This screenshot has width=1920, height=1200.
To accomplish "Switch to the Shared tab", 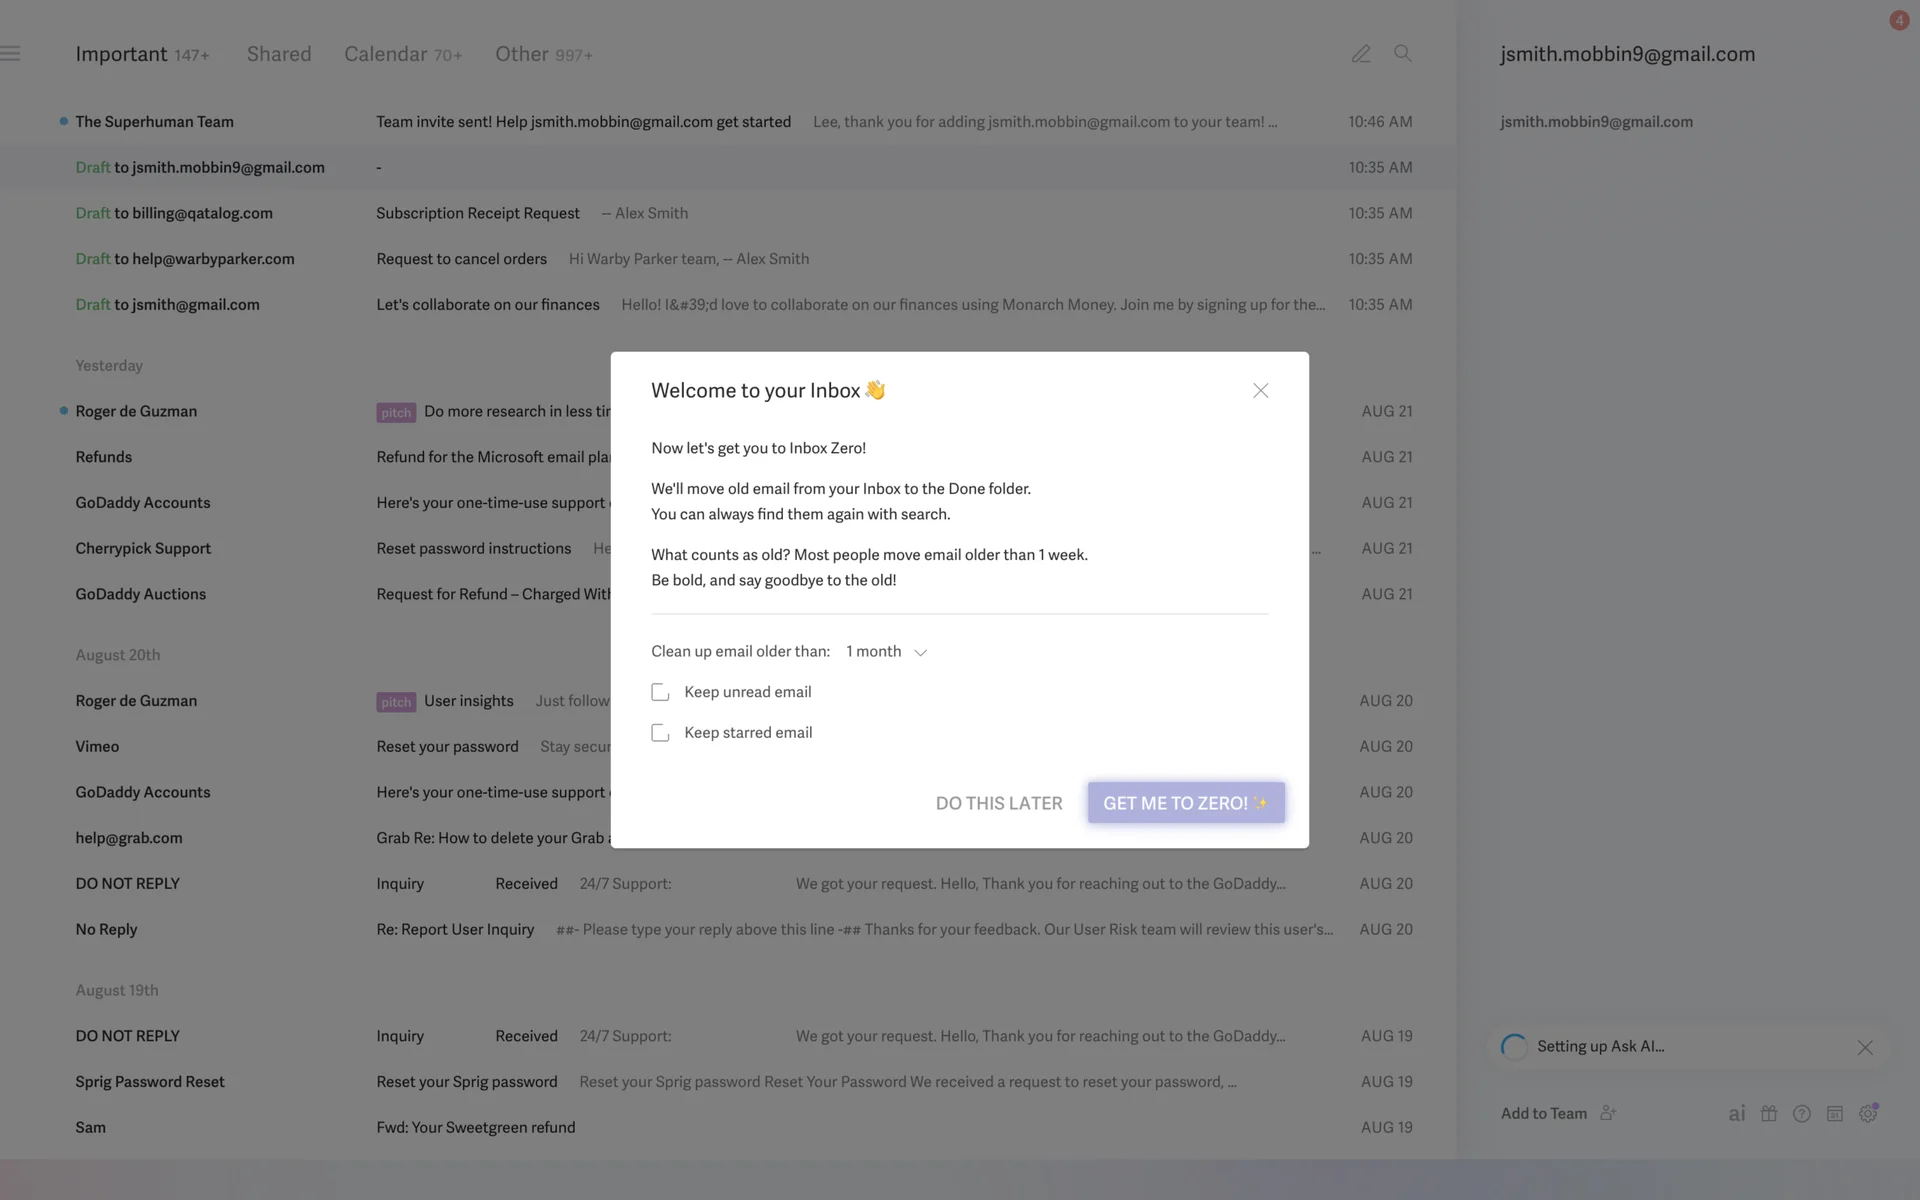I will tap(279, 54).
